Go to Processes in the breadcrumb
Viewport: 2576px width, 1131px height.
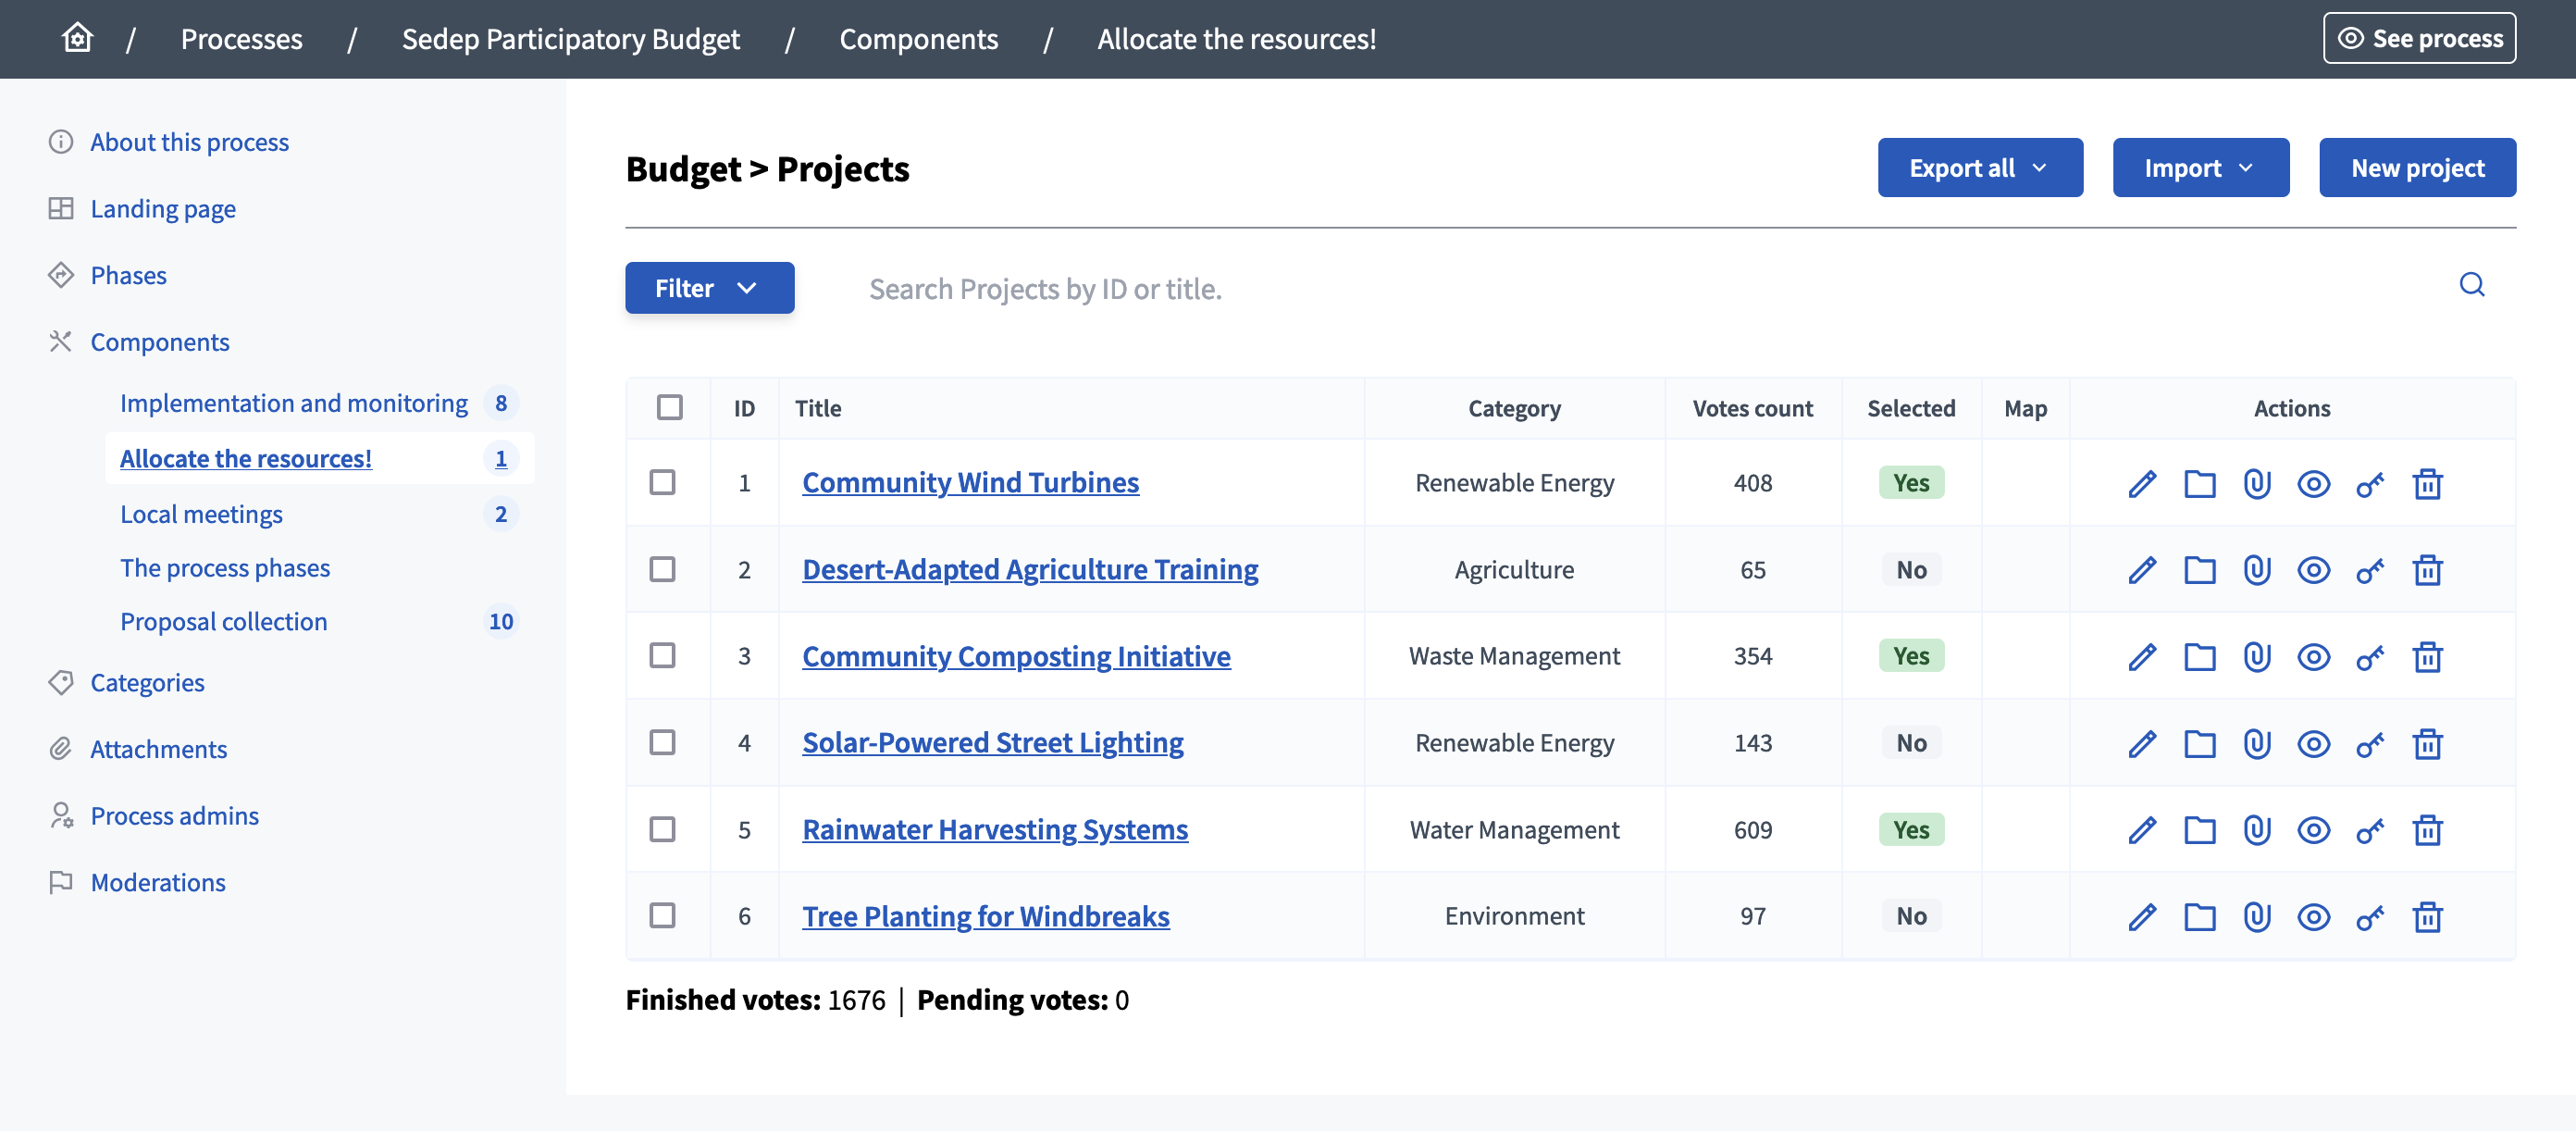(241, 39)
